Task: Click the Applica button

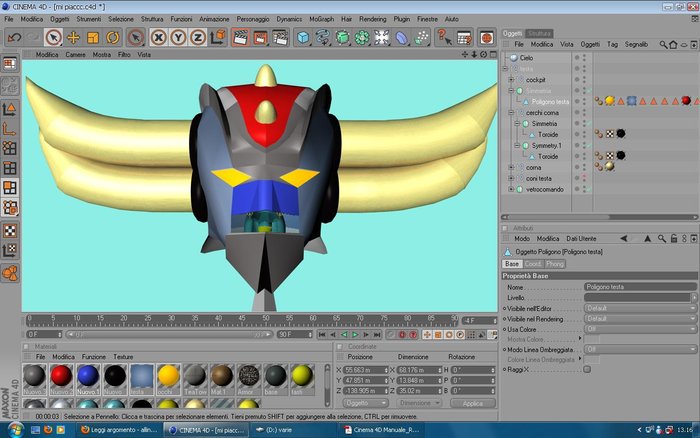Action: [473, 403]
